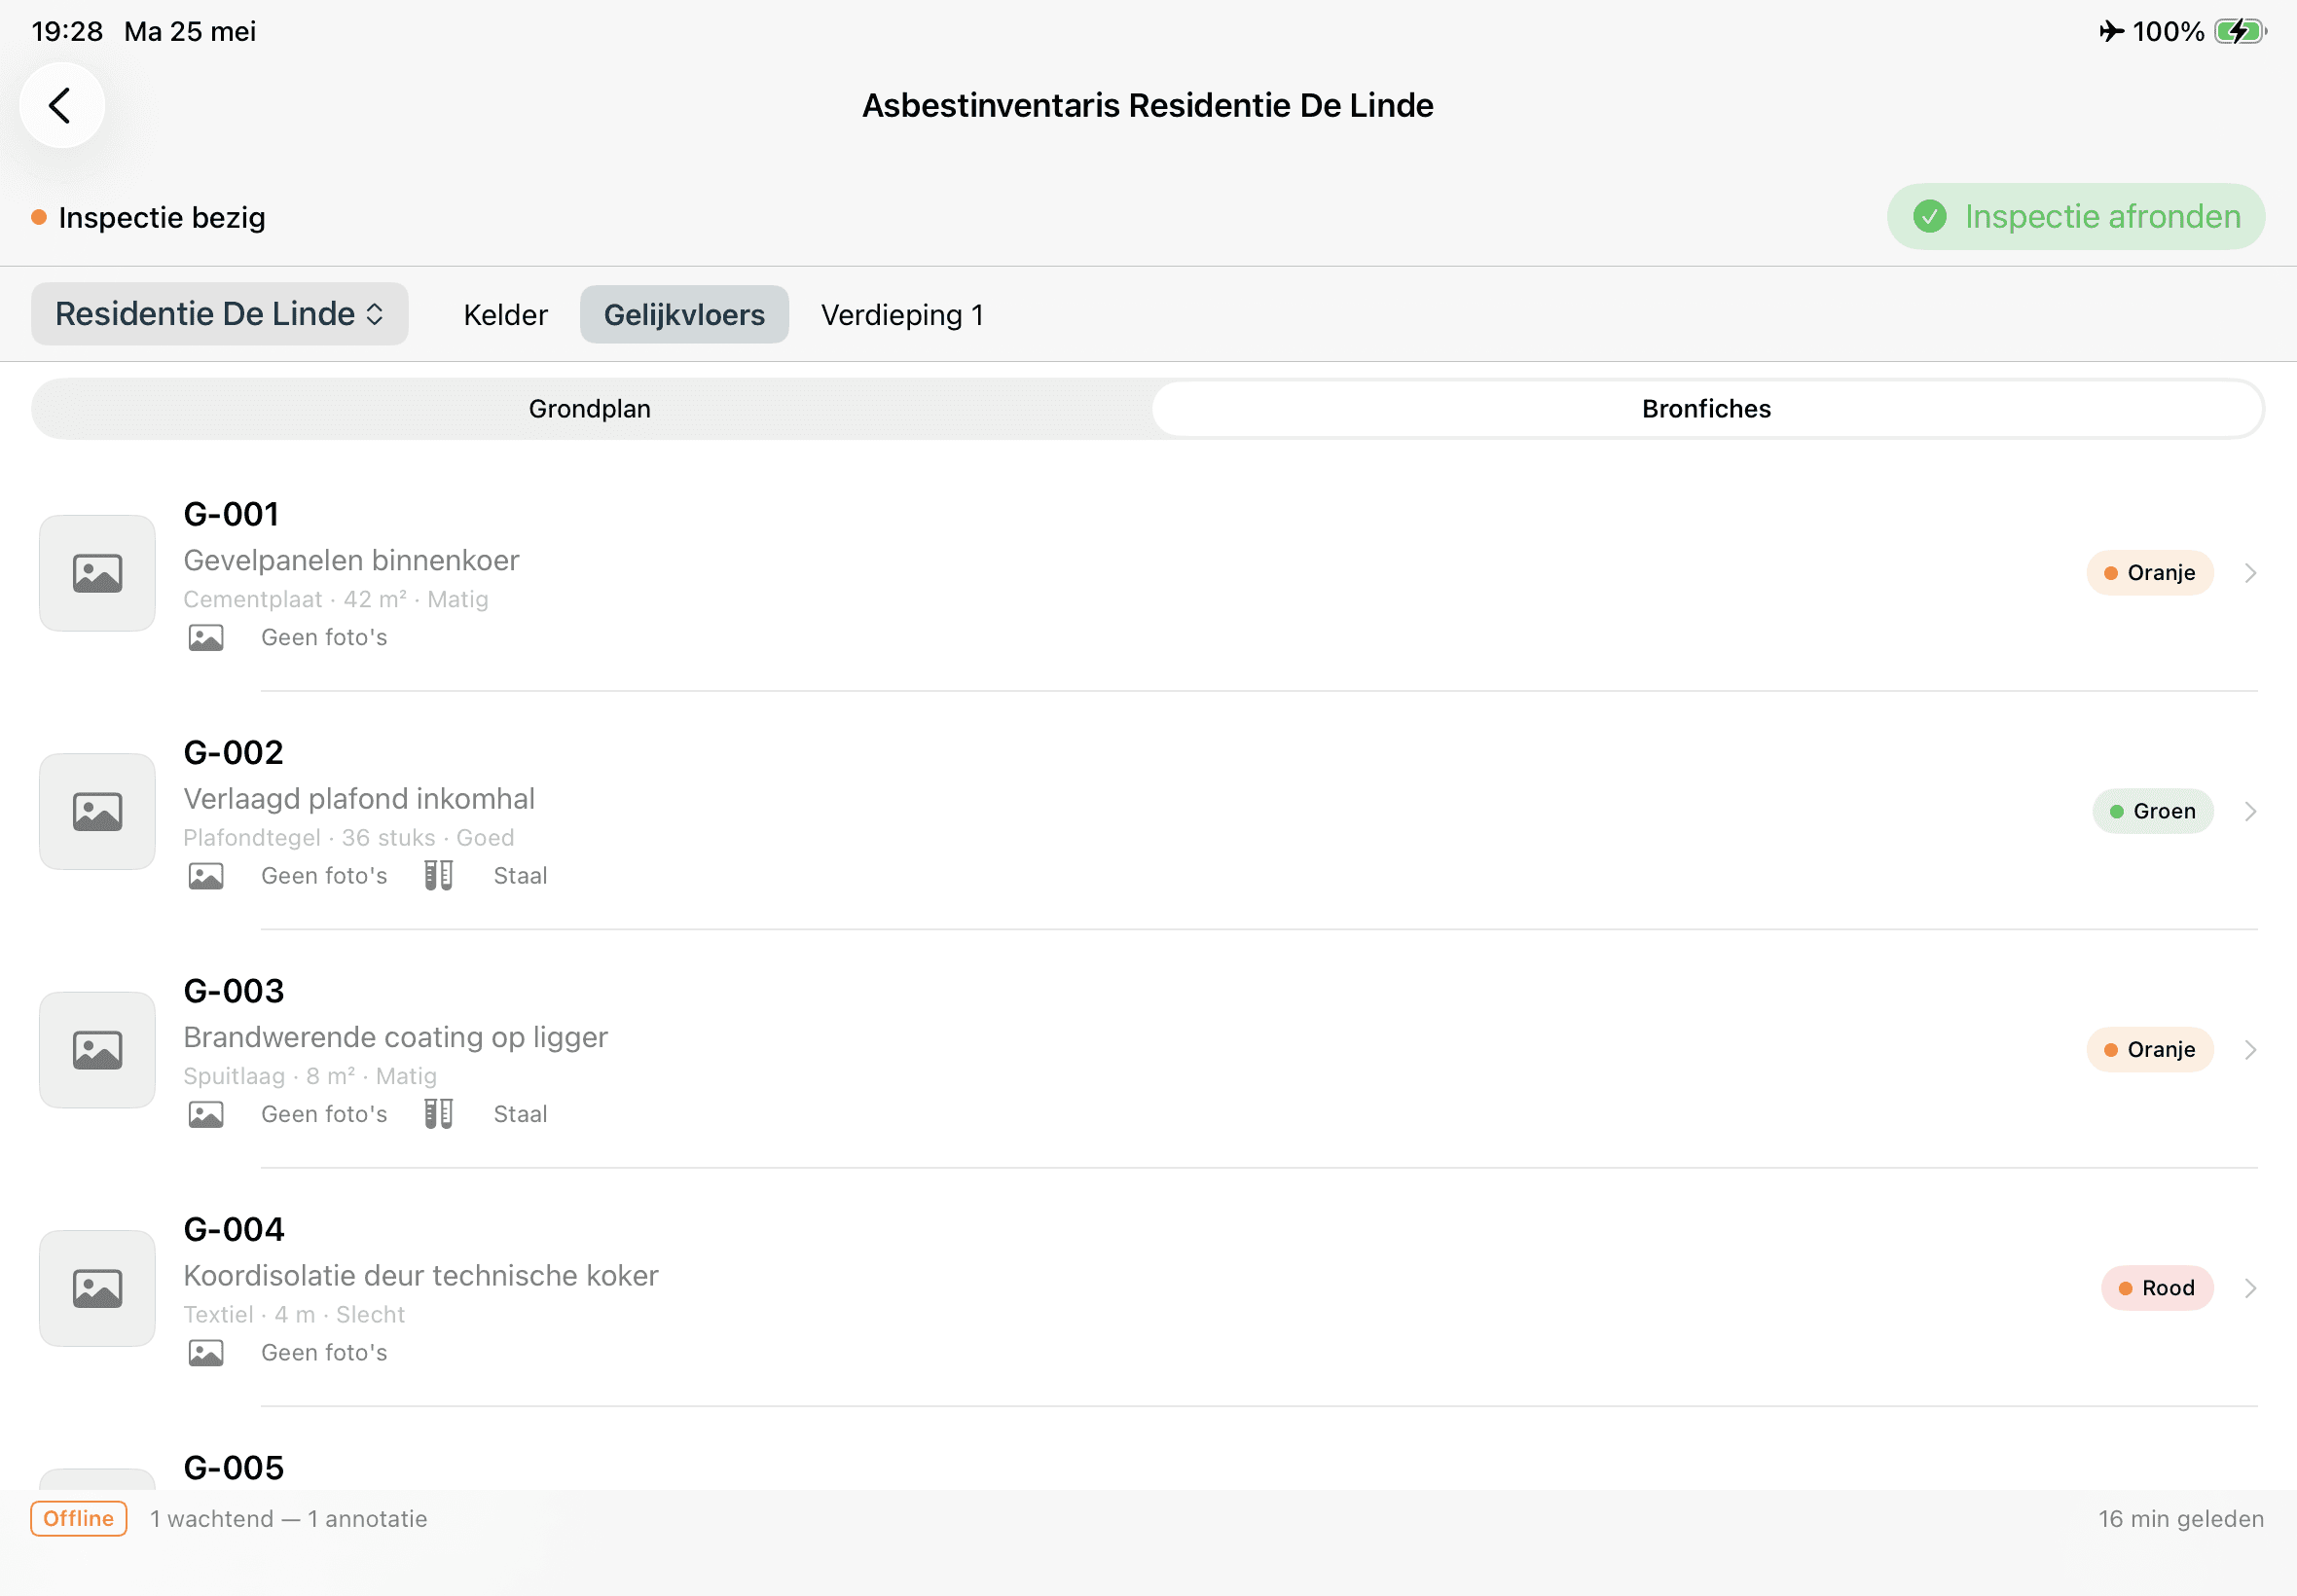Image resolution: width=2297 pixels, height=1596 pixels.
Task: Open G-004 details via right chevron
Action: coord(2250,1288)
